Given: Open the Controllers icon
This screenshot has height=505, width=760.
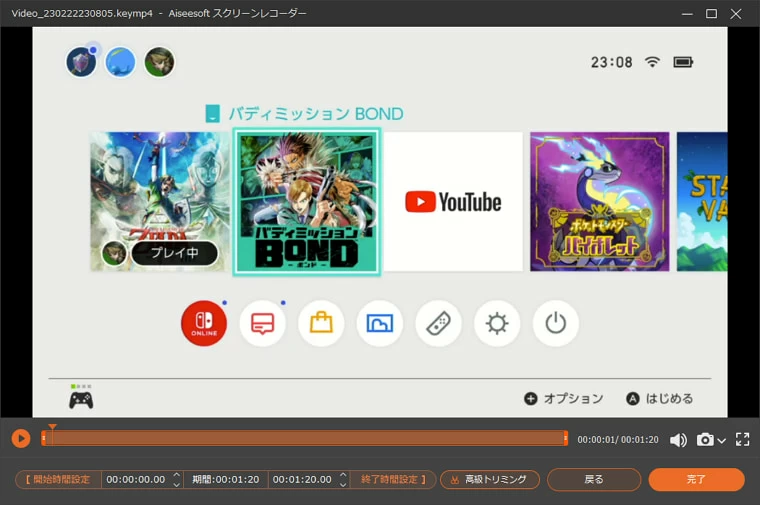Looking at the screenshot, I should 438,323.
